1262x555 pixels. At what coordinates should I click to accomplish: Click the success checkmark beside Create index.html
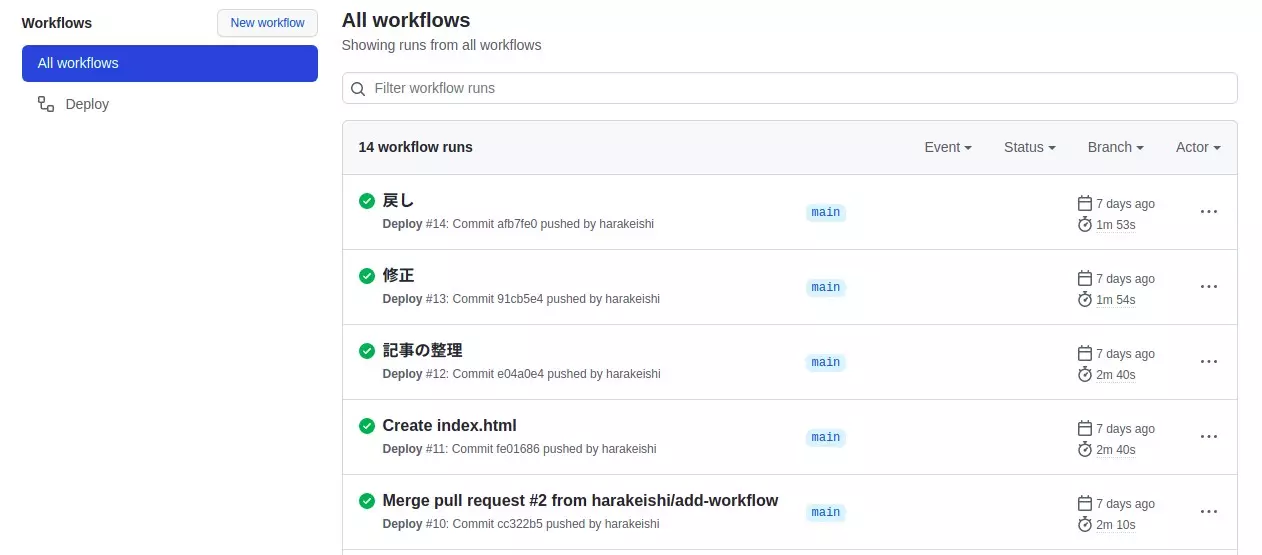pos(367,426)
